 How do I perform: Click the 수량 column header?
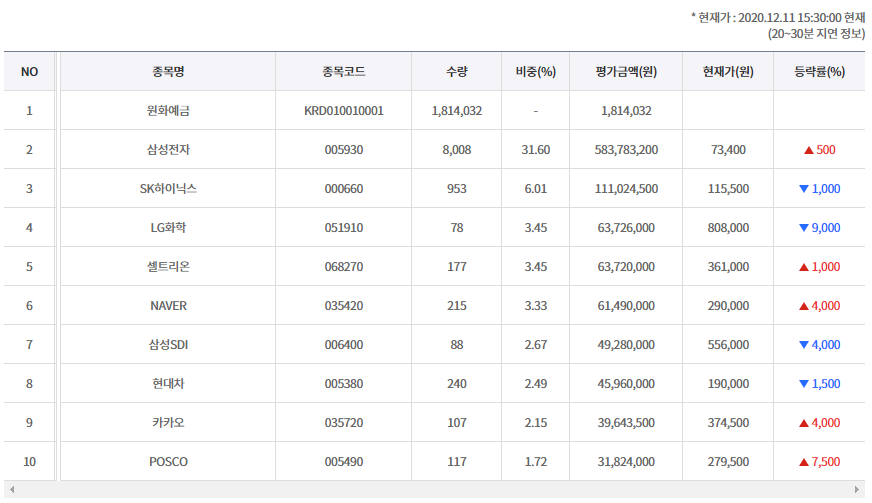click(457, 72)
